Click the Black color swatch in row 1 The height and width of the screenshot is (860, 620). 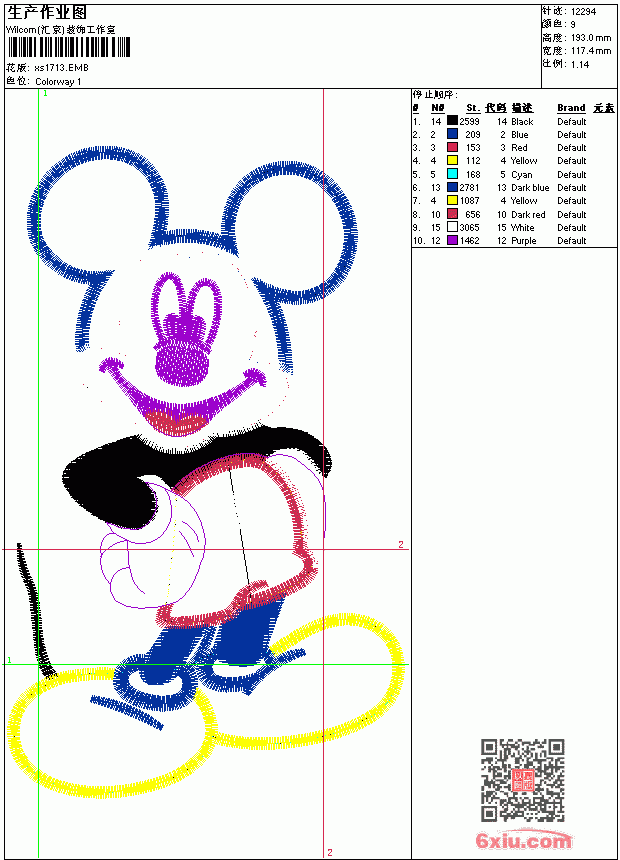(x=452, y=121)
